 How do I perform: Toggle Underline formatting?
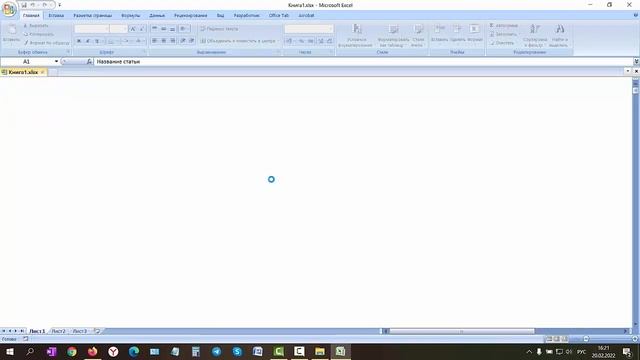(x=97, y=41)
